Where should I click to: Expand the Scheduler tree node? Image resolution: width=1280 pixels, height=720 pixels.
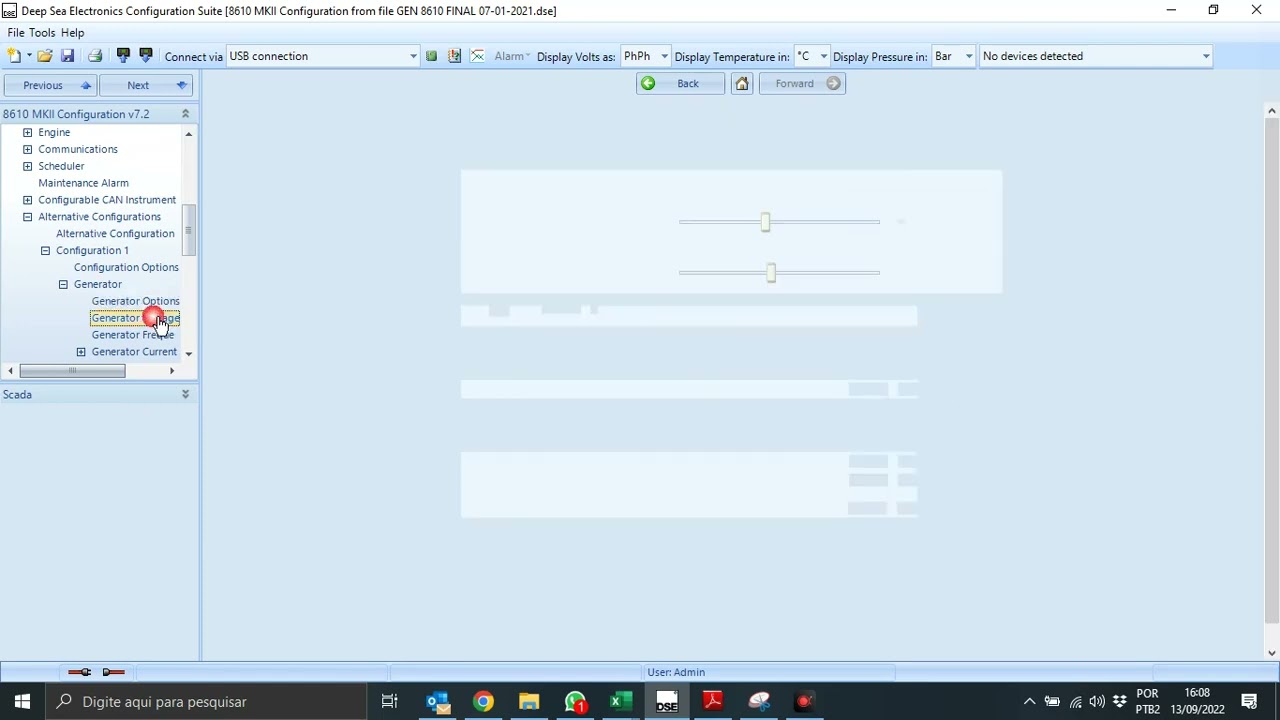tap(28, 166)
